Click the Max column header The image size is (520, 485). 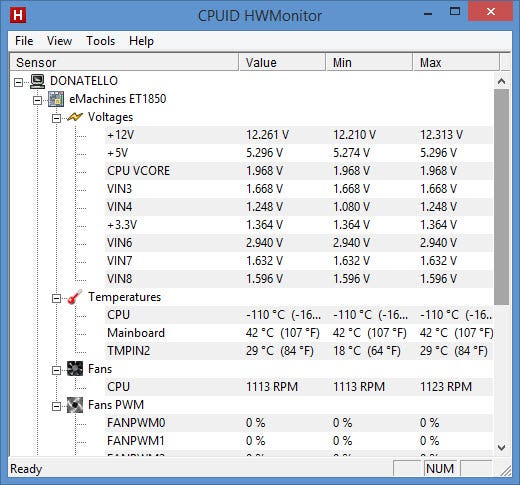tap(456, 62)
